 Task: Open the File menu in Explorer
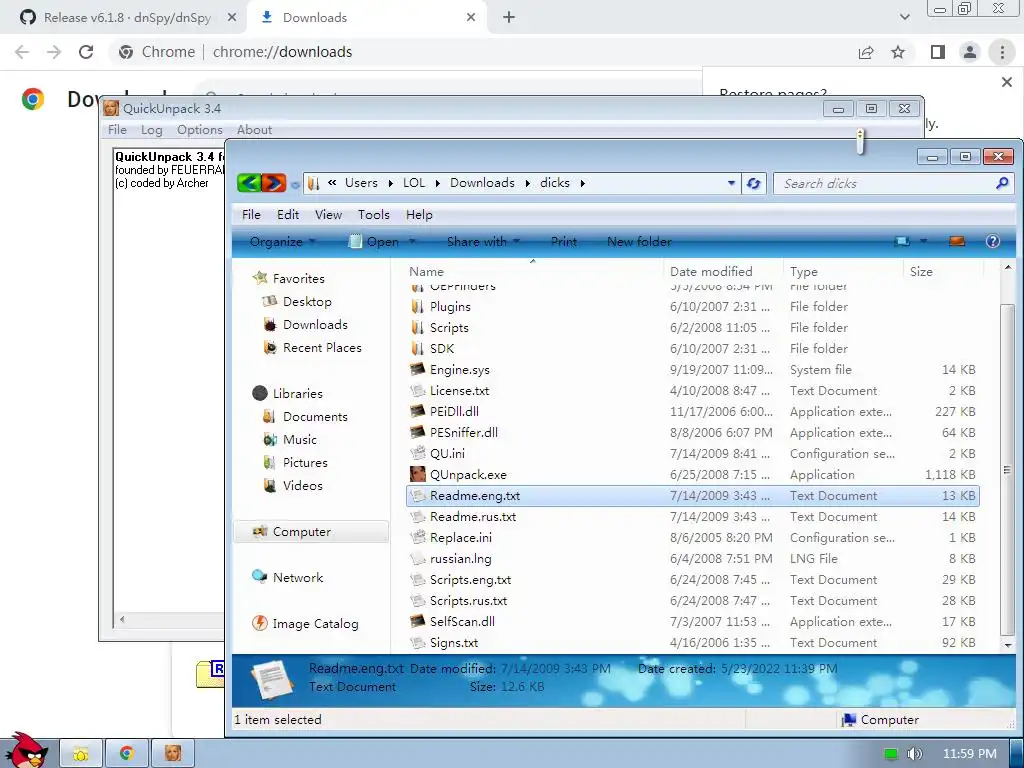coord(251,214)
